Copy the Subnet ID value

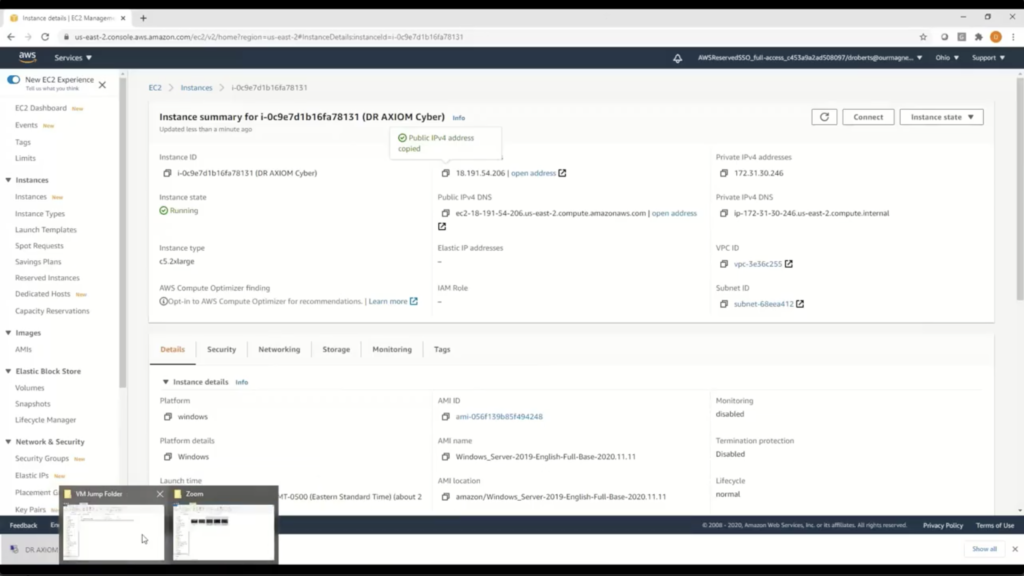coord(724,304)
